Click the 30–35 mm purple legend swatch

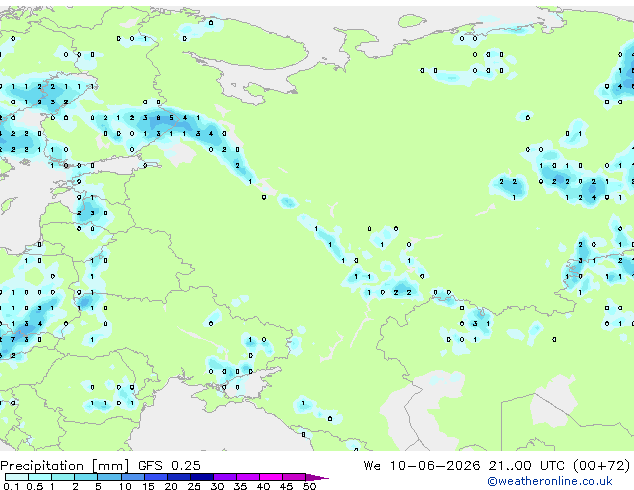225,477
